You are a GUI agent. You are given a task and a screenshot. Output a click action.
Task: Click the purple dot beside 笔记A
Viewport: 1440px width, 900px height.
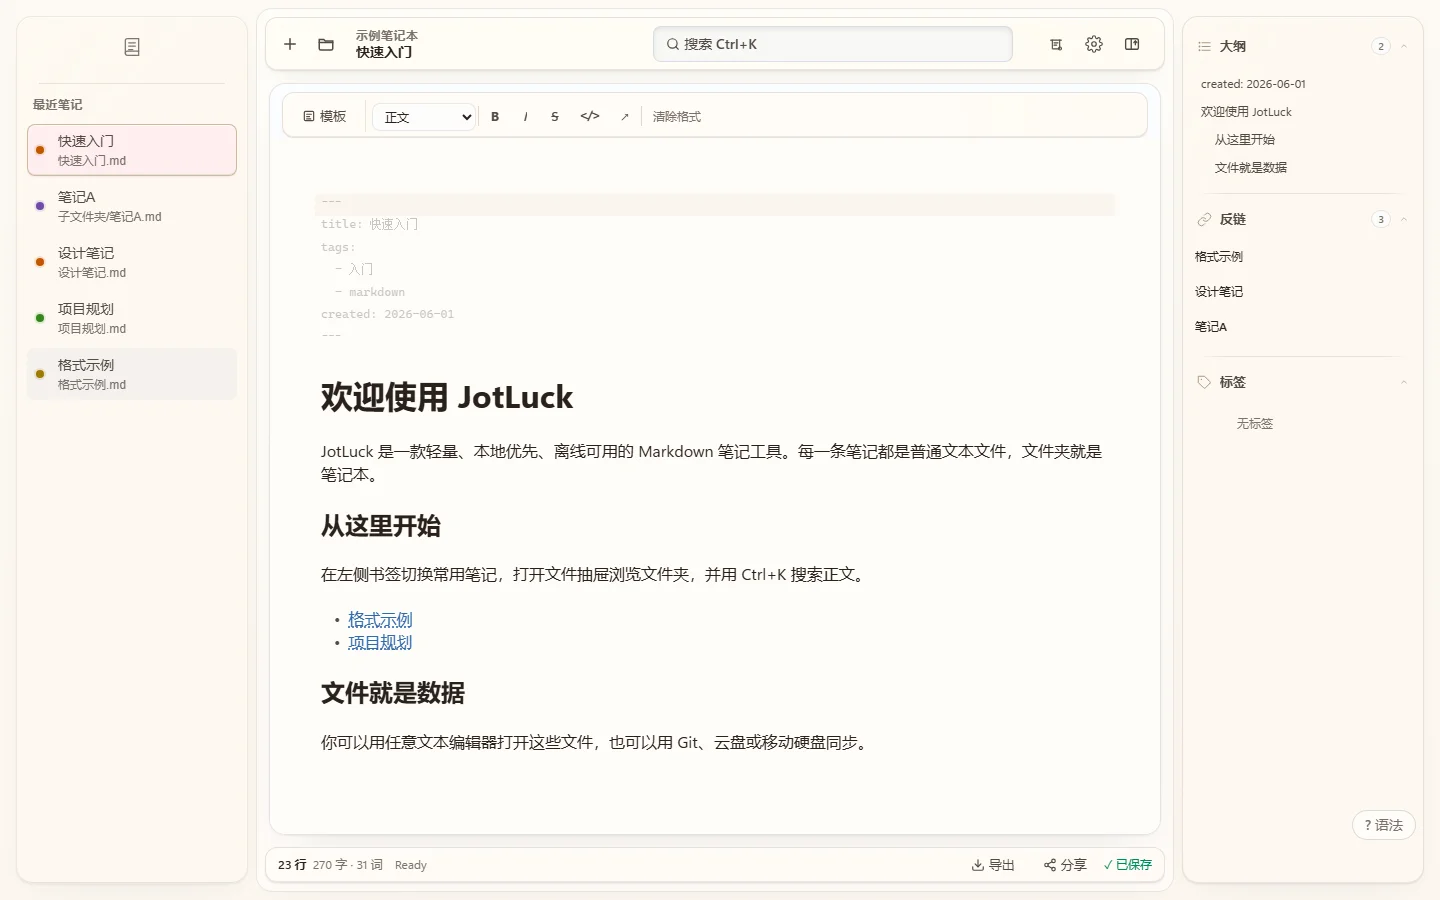[40, 206]
